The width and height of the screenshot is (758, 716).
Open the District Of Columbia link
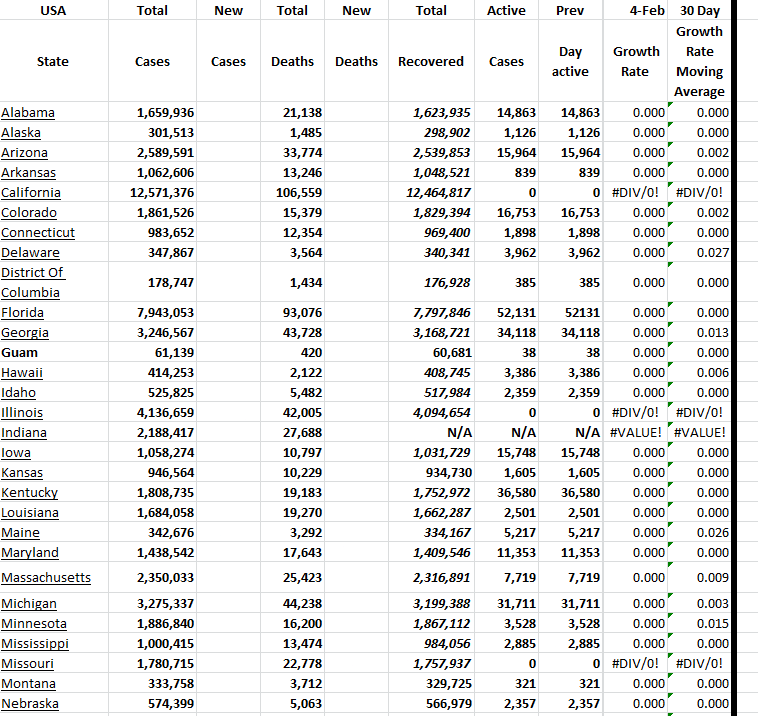(32, 282)
